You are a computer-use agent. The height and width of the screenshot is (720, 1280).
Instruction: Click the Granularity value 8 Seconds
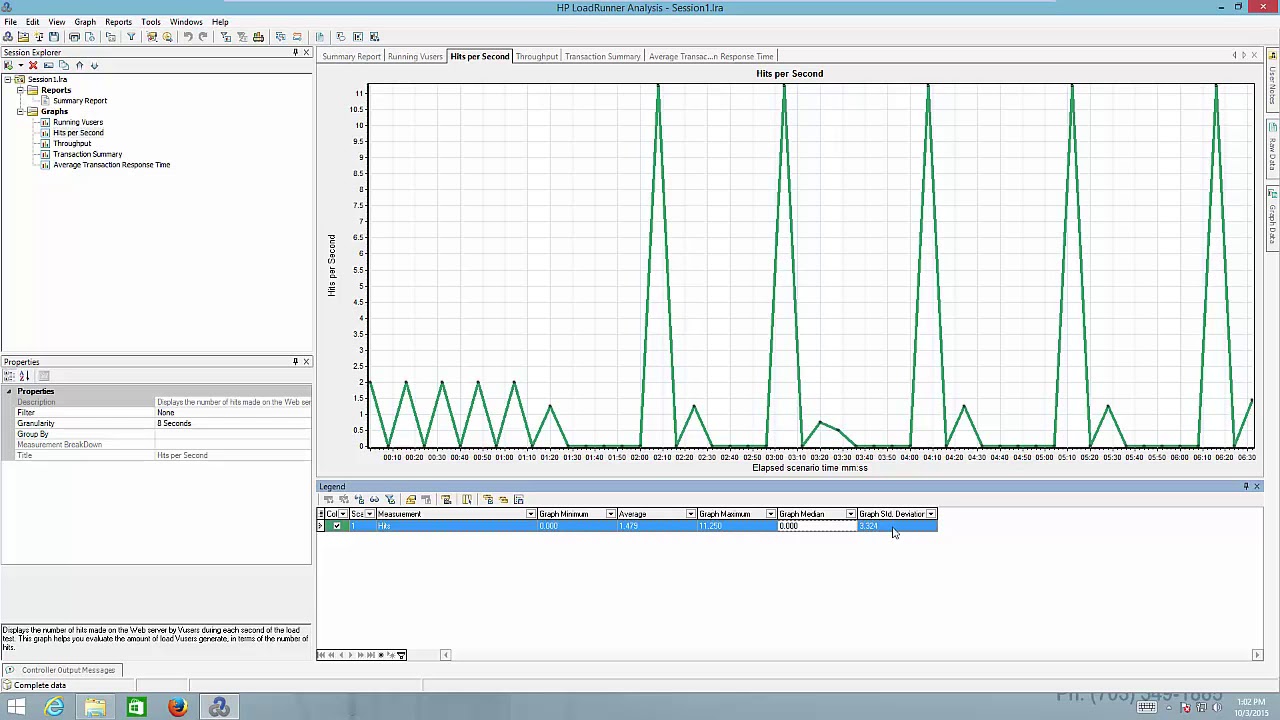[x=233, y=423]
